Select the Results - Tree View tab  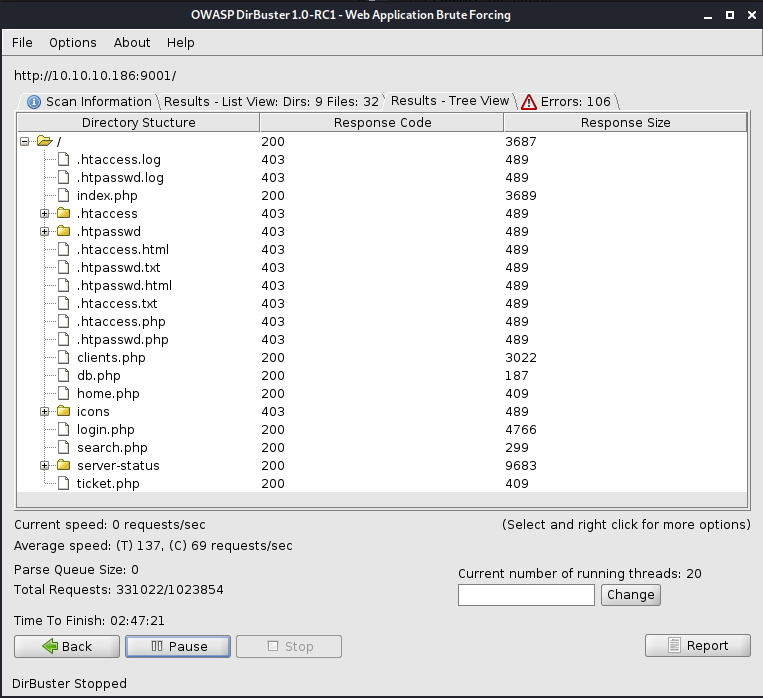tap(450, 101)
